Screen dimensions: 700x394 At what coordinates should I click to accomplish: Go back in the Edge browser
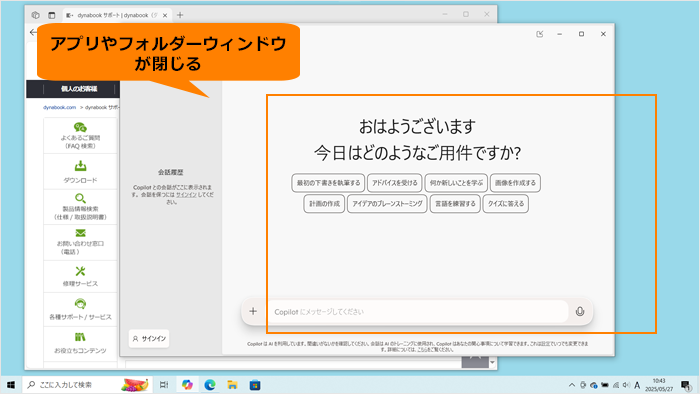(33, 32)
